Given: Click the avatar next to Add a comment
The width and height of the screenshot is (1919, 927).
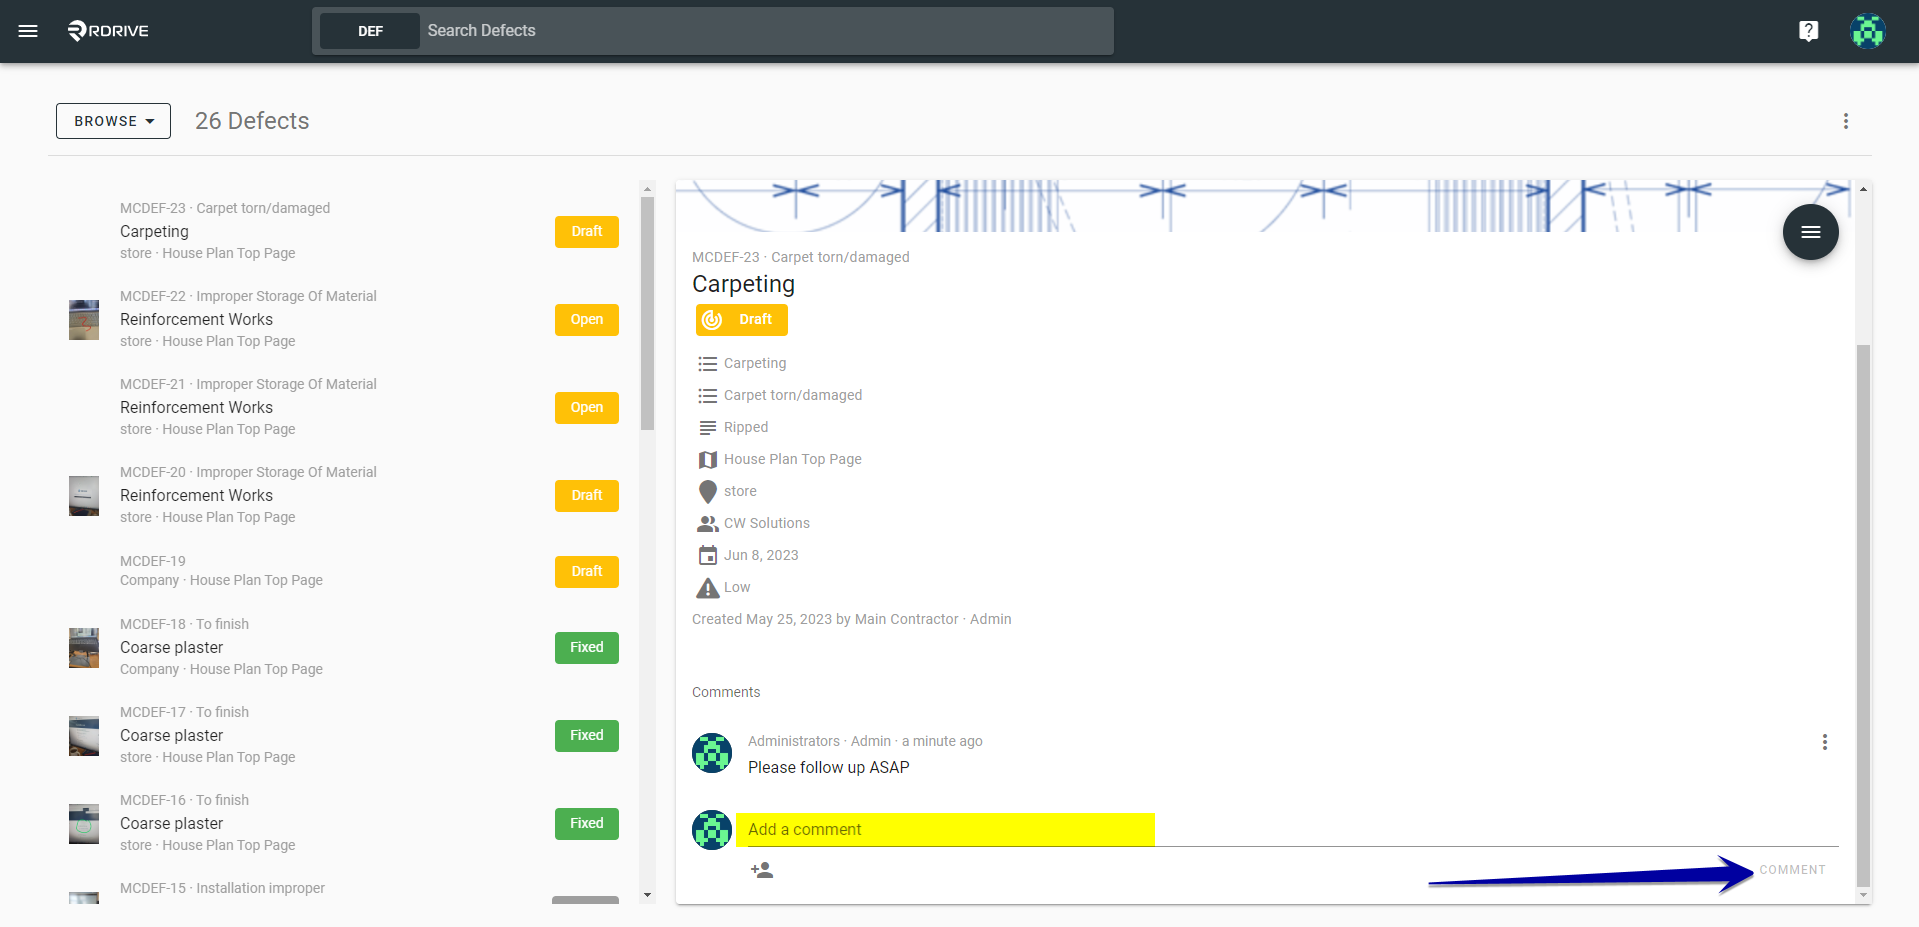Looking at the screenshot, I should tap(712, 830).
